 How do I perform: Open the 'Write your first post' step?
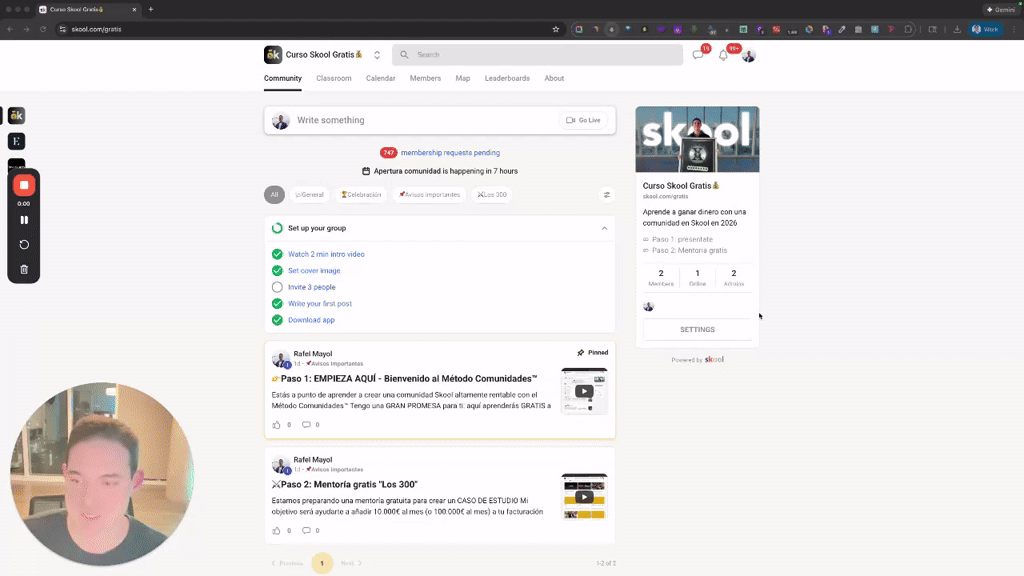[x=320, y=304]
